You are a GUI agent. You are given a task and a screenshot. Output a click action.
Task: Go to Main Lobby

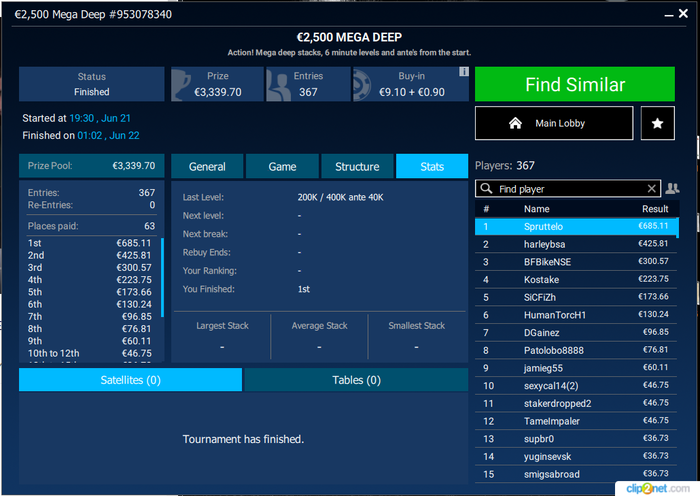554,123
